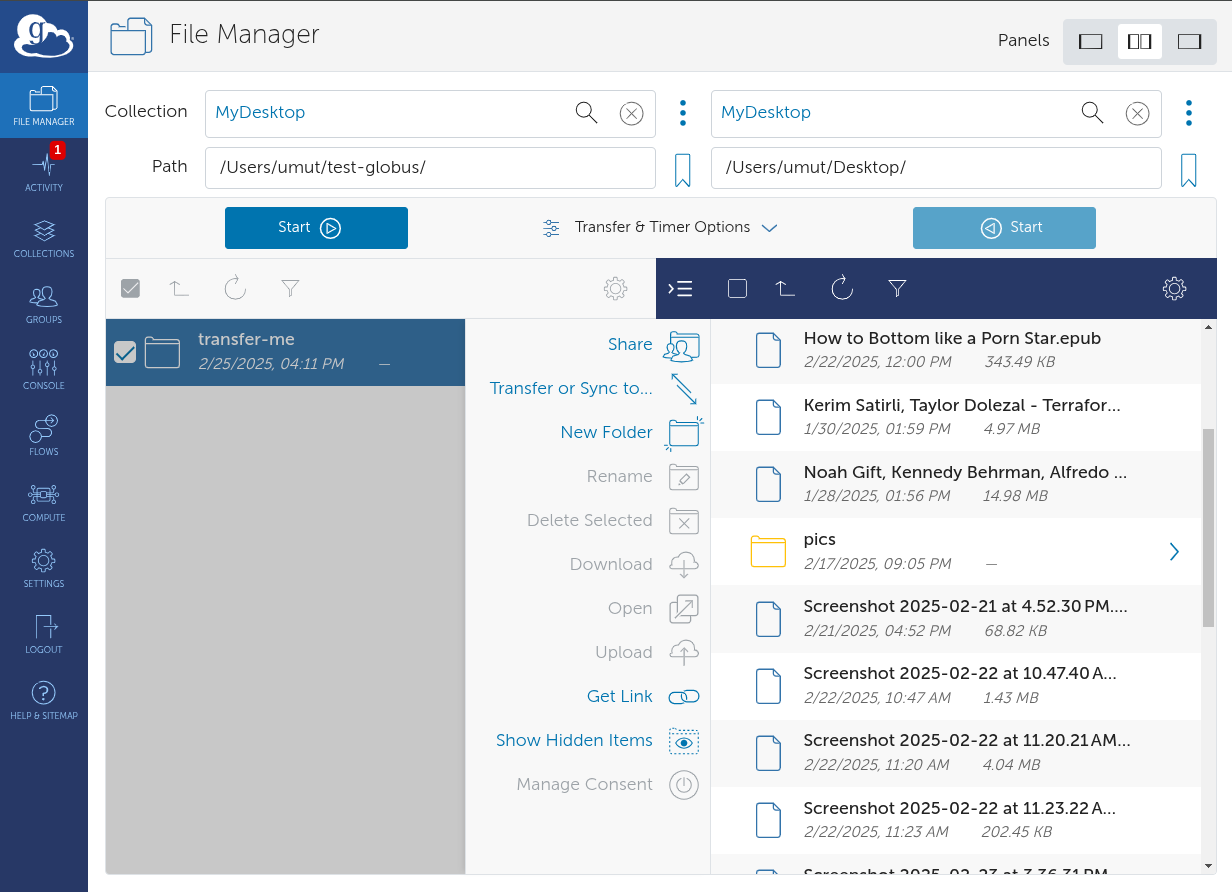Create a New Folder

630,433
